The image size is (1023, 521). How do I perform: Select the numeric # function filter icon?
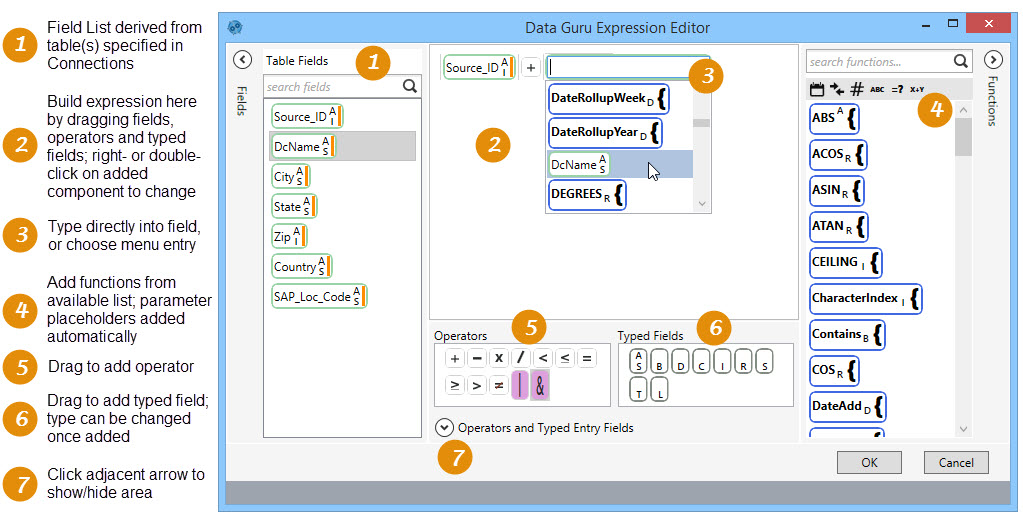coord(857,89)
